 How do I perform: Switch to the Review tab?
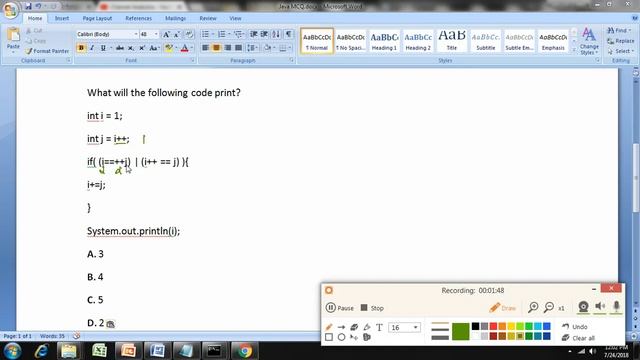[x=208, y=18]
